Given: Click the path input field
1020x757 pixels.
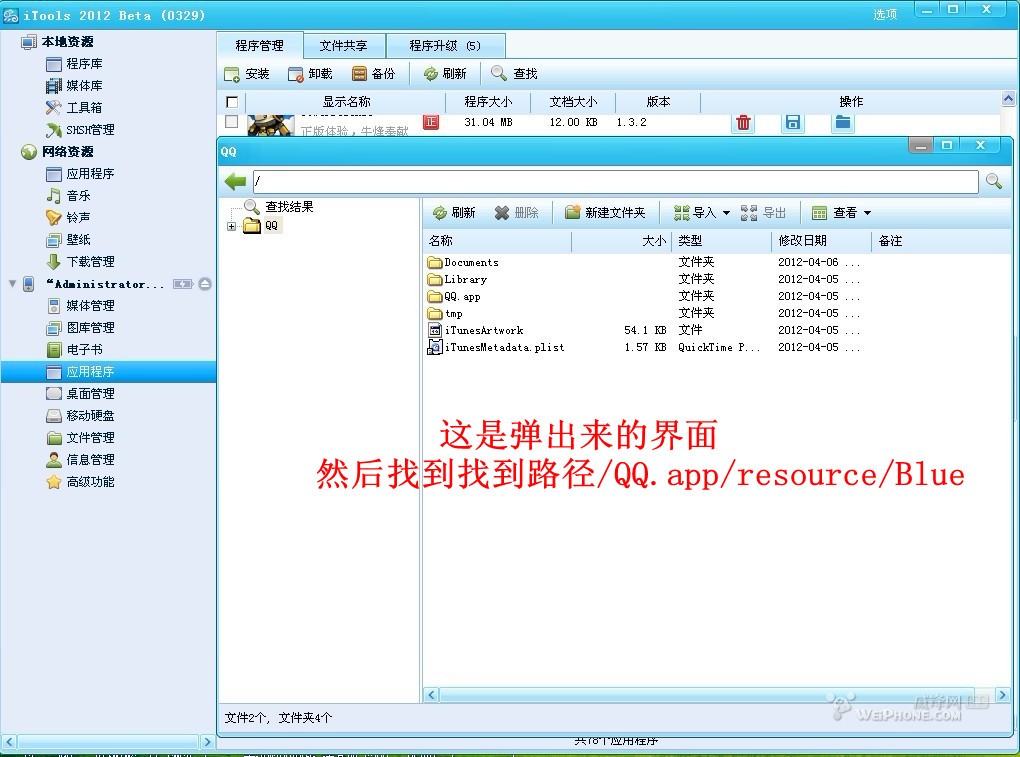Looking at the screenshot, I should (615, 181).
